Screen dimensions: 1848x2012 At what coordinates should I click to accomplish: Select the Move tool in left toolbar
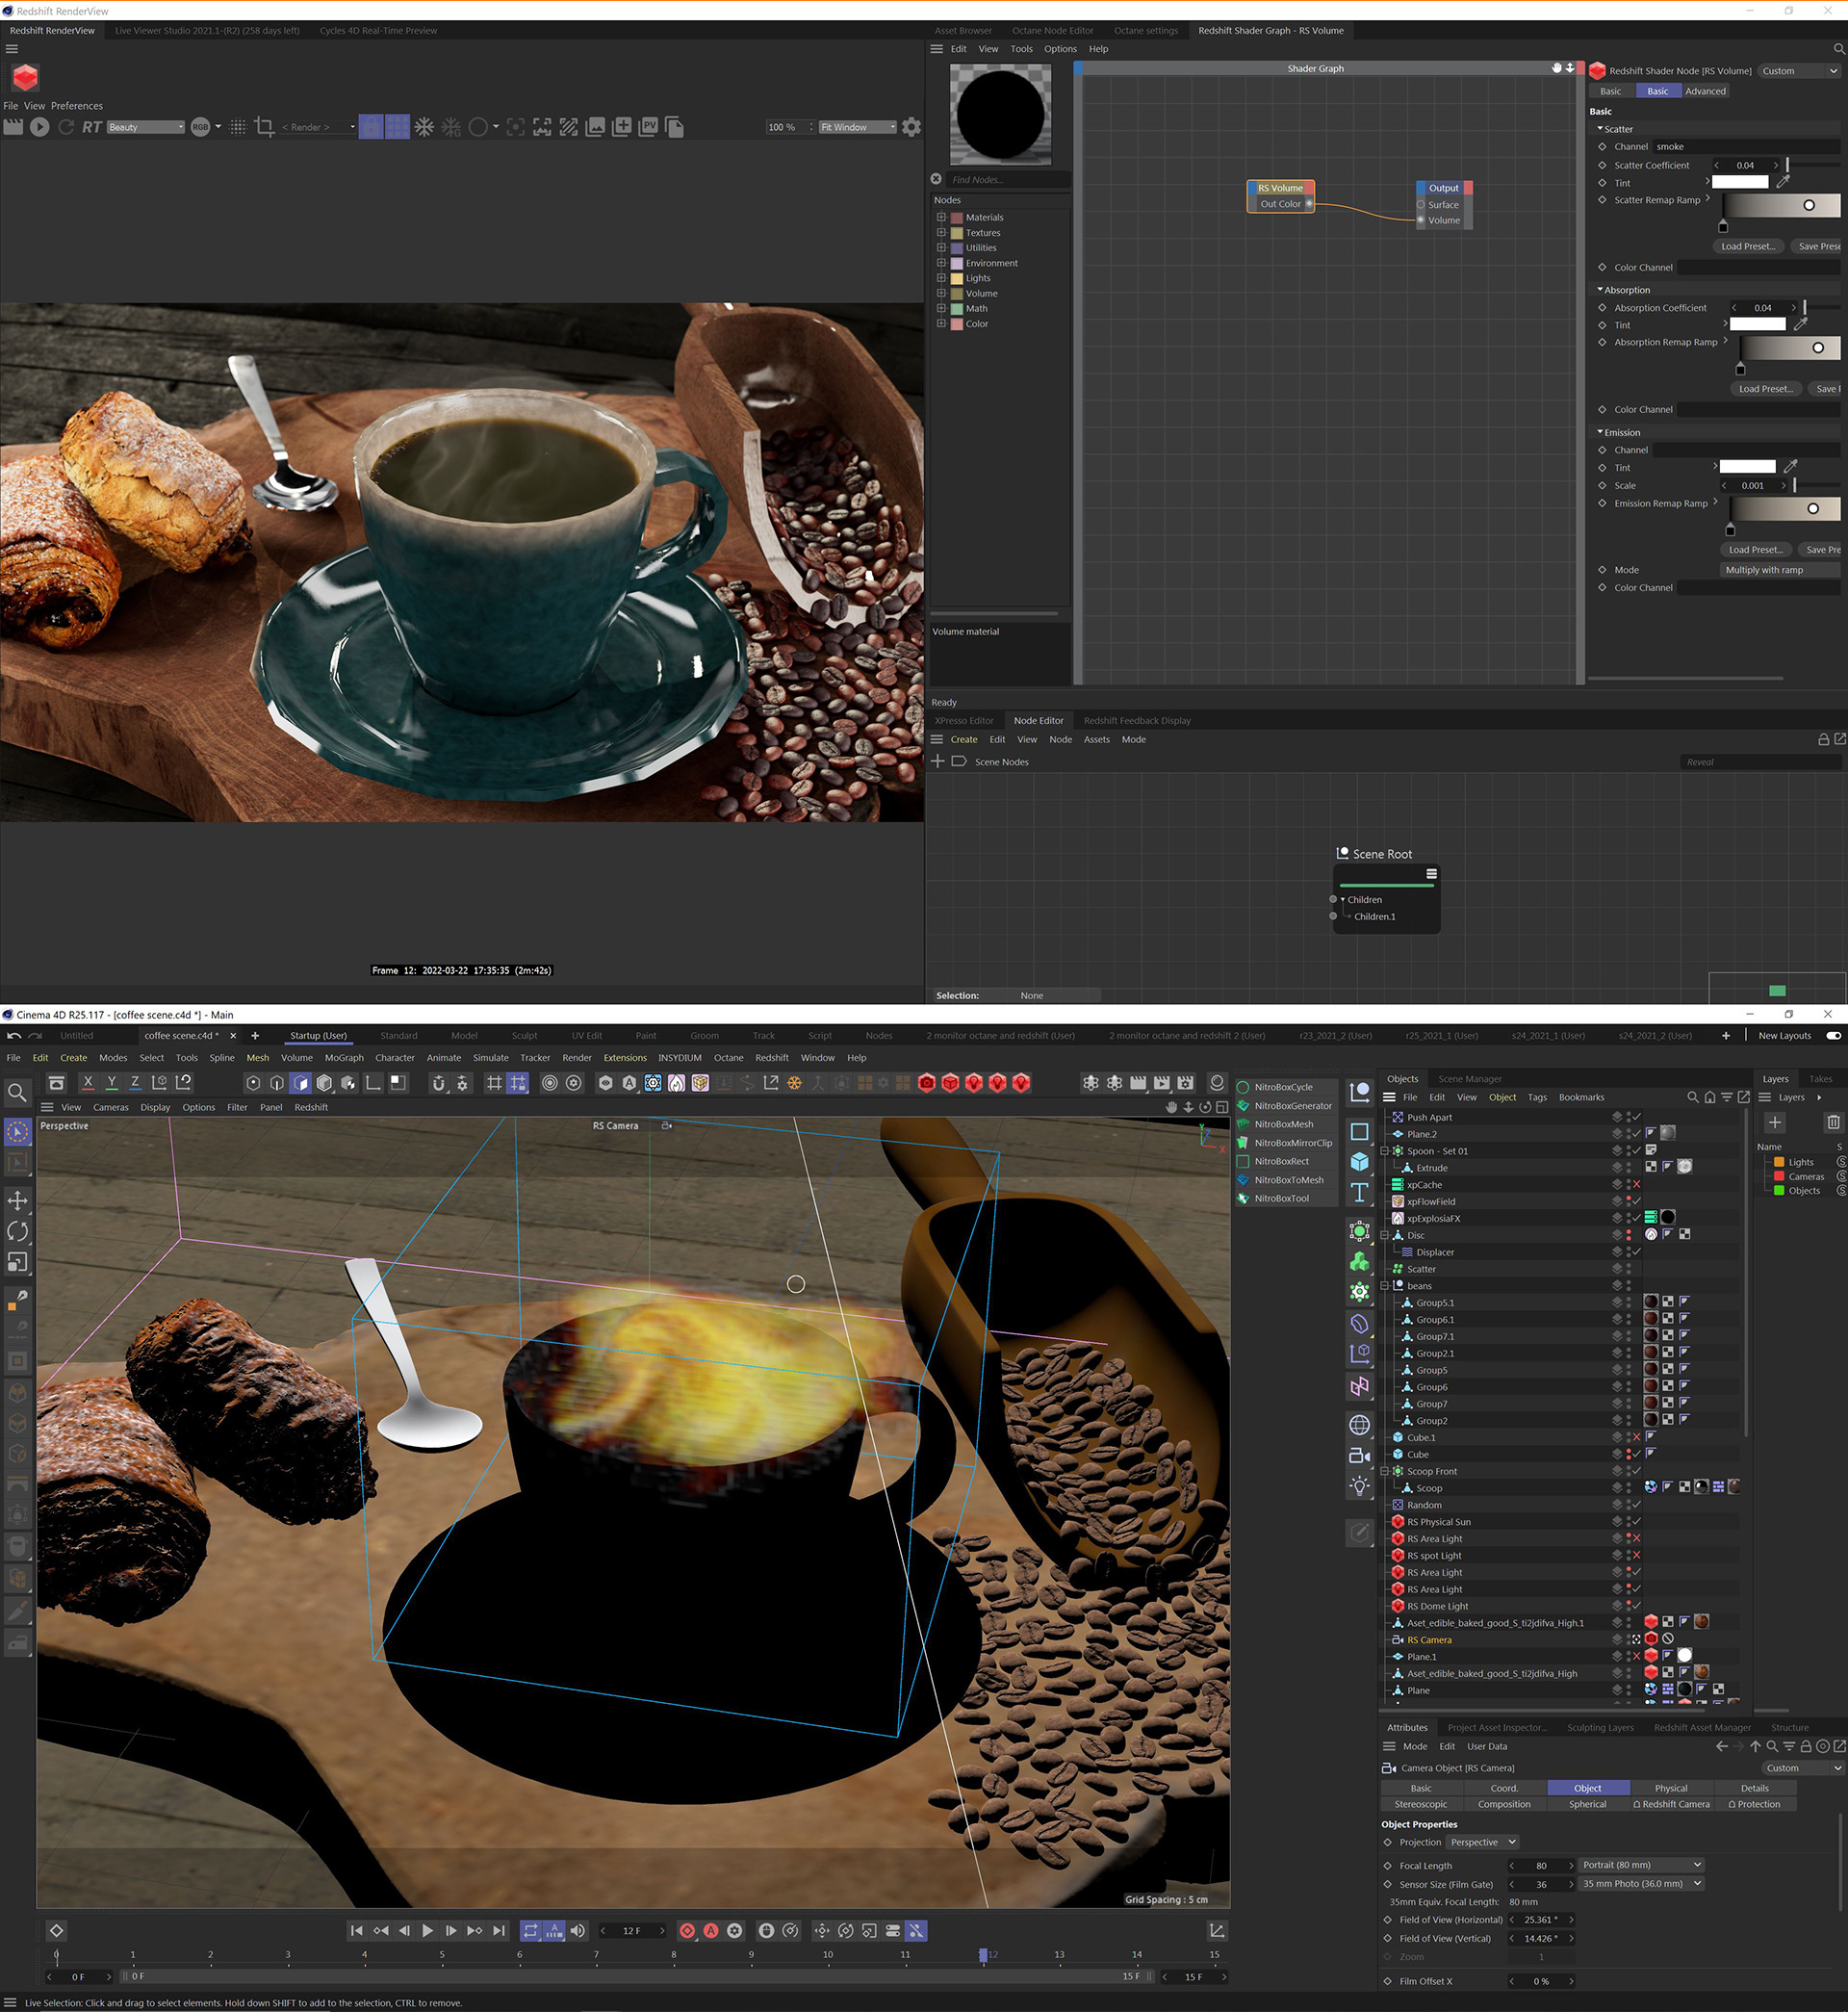[x=17, y=1200]
